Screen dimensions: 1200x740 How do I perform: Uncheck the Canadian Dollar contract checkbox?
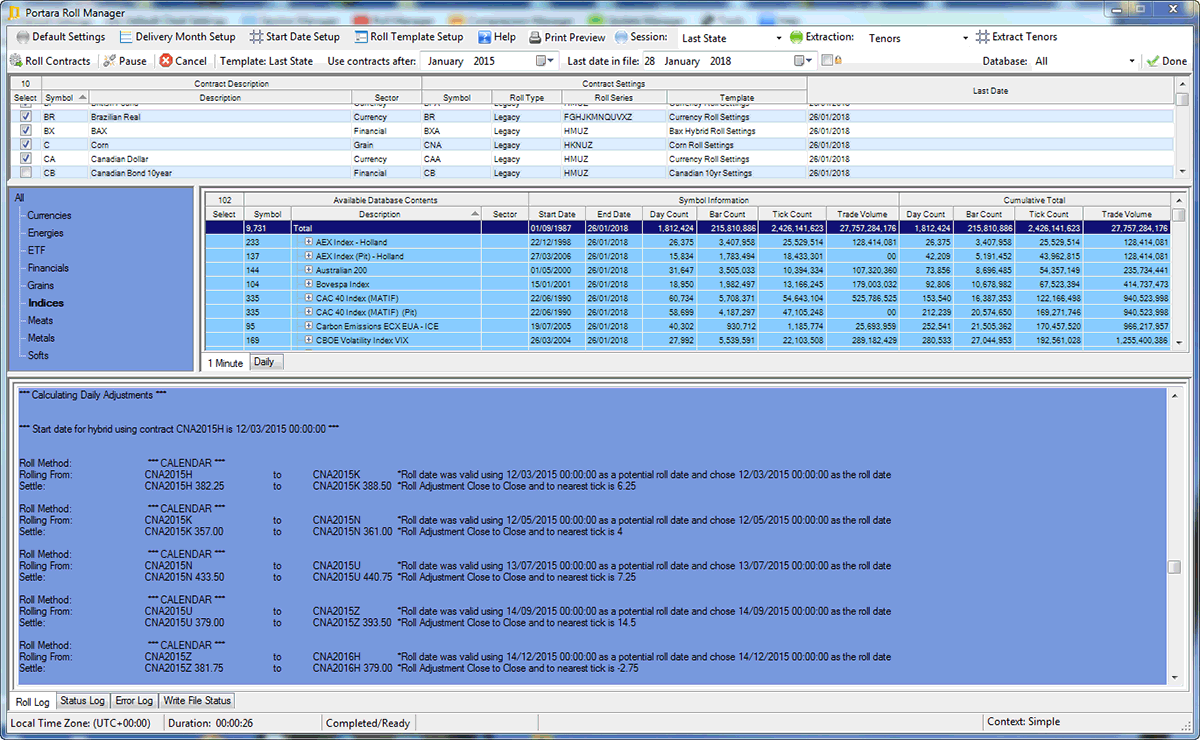click(26, 159)
